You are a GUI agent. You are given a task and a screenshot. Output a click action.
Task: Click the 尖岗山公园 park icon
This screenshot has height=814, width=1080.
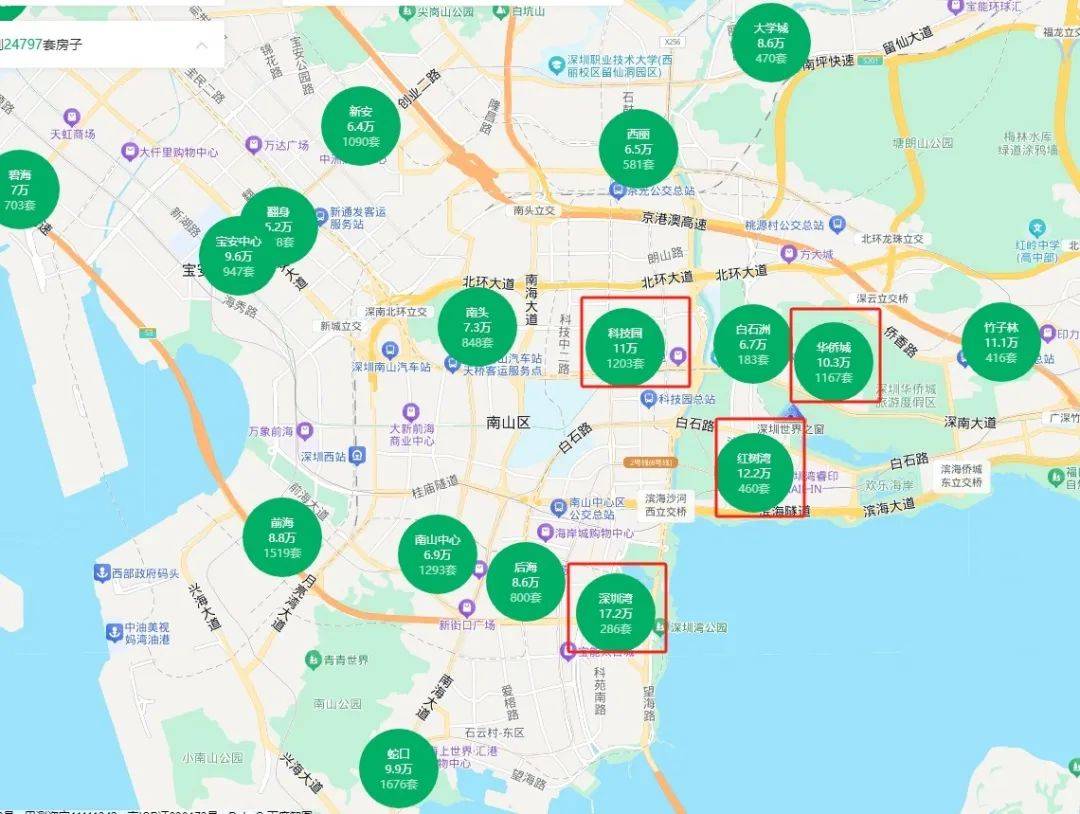pos(407,12)
